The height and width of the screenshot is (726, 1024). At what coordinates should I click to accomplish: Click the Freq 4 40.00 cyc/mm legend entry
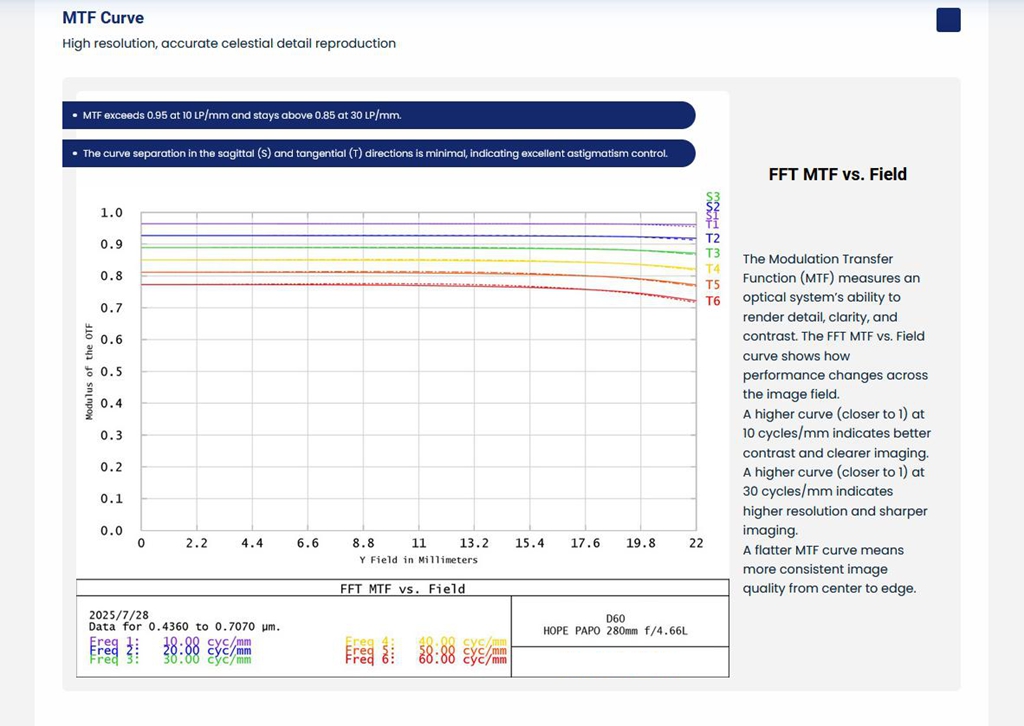point(426,641)
